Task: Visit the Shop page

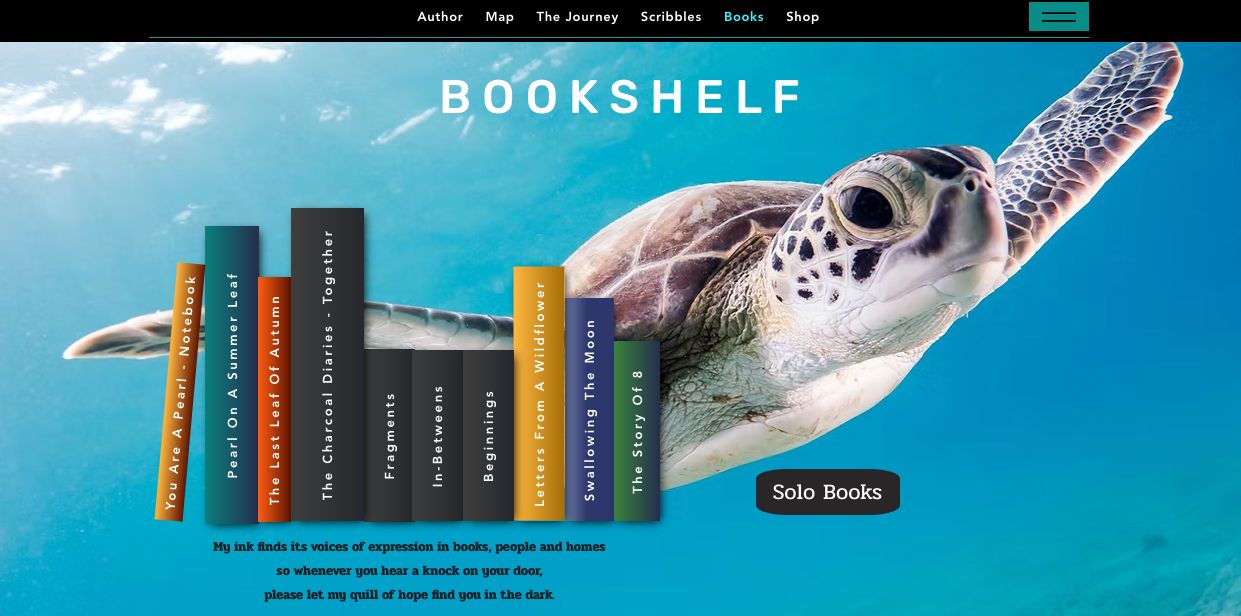Action: (x=803, y=17)
